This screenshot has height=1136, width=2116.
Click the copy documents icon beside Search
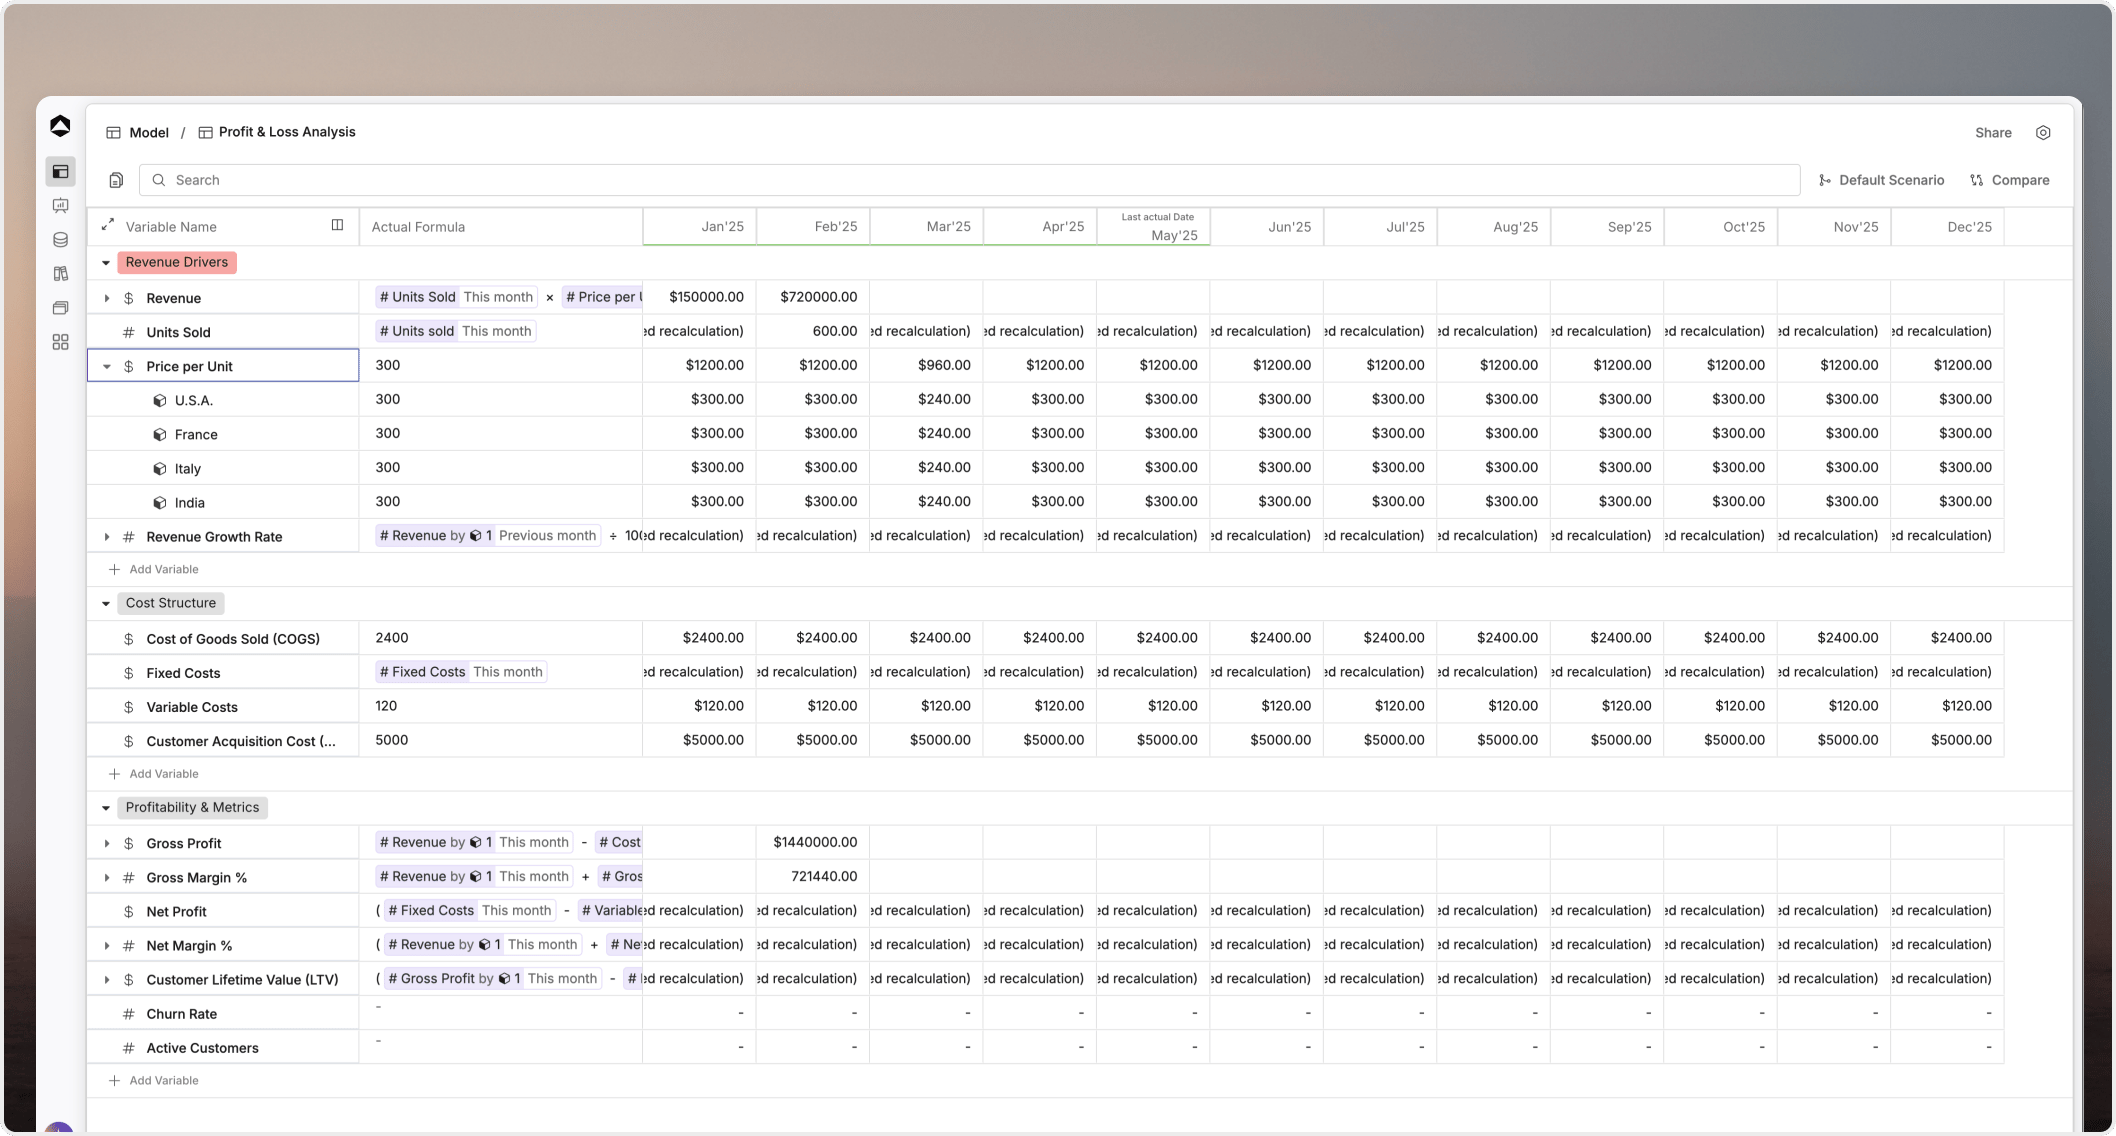(116, 180)
